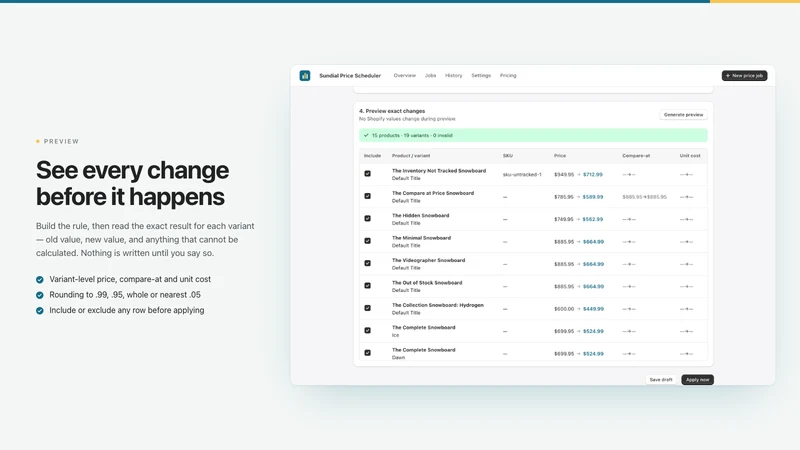Click check icon beside Rounding bullet
The height and width of the screenshot is (450, 800).
click(40, 295)
